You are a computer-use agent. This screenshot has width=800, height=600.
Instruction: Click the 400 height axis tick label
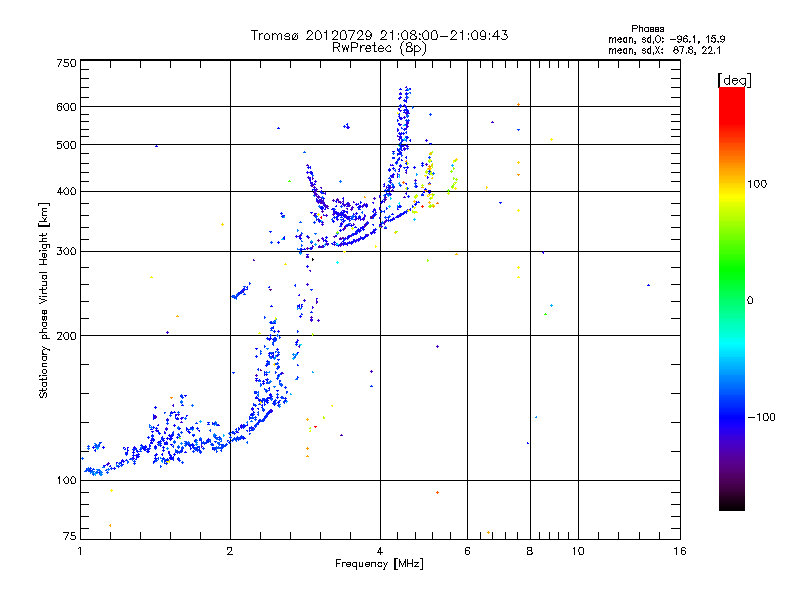click(66, 191)
